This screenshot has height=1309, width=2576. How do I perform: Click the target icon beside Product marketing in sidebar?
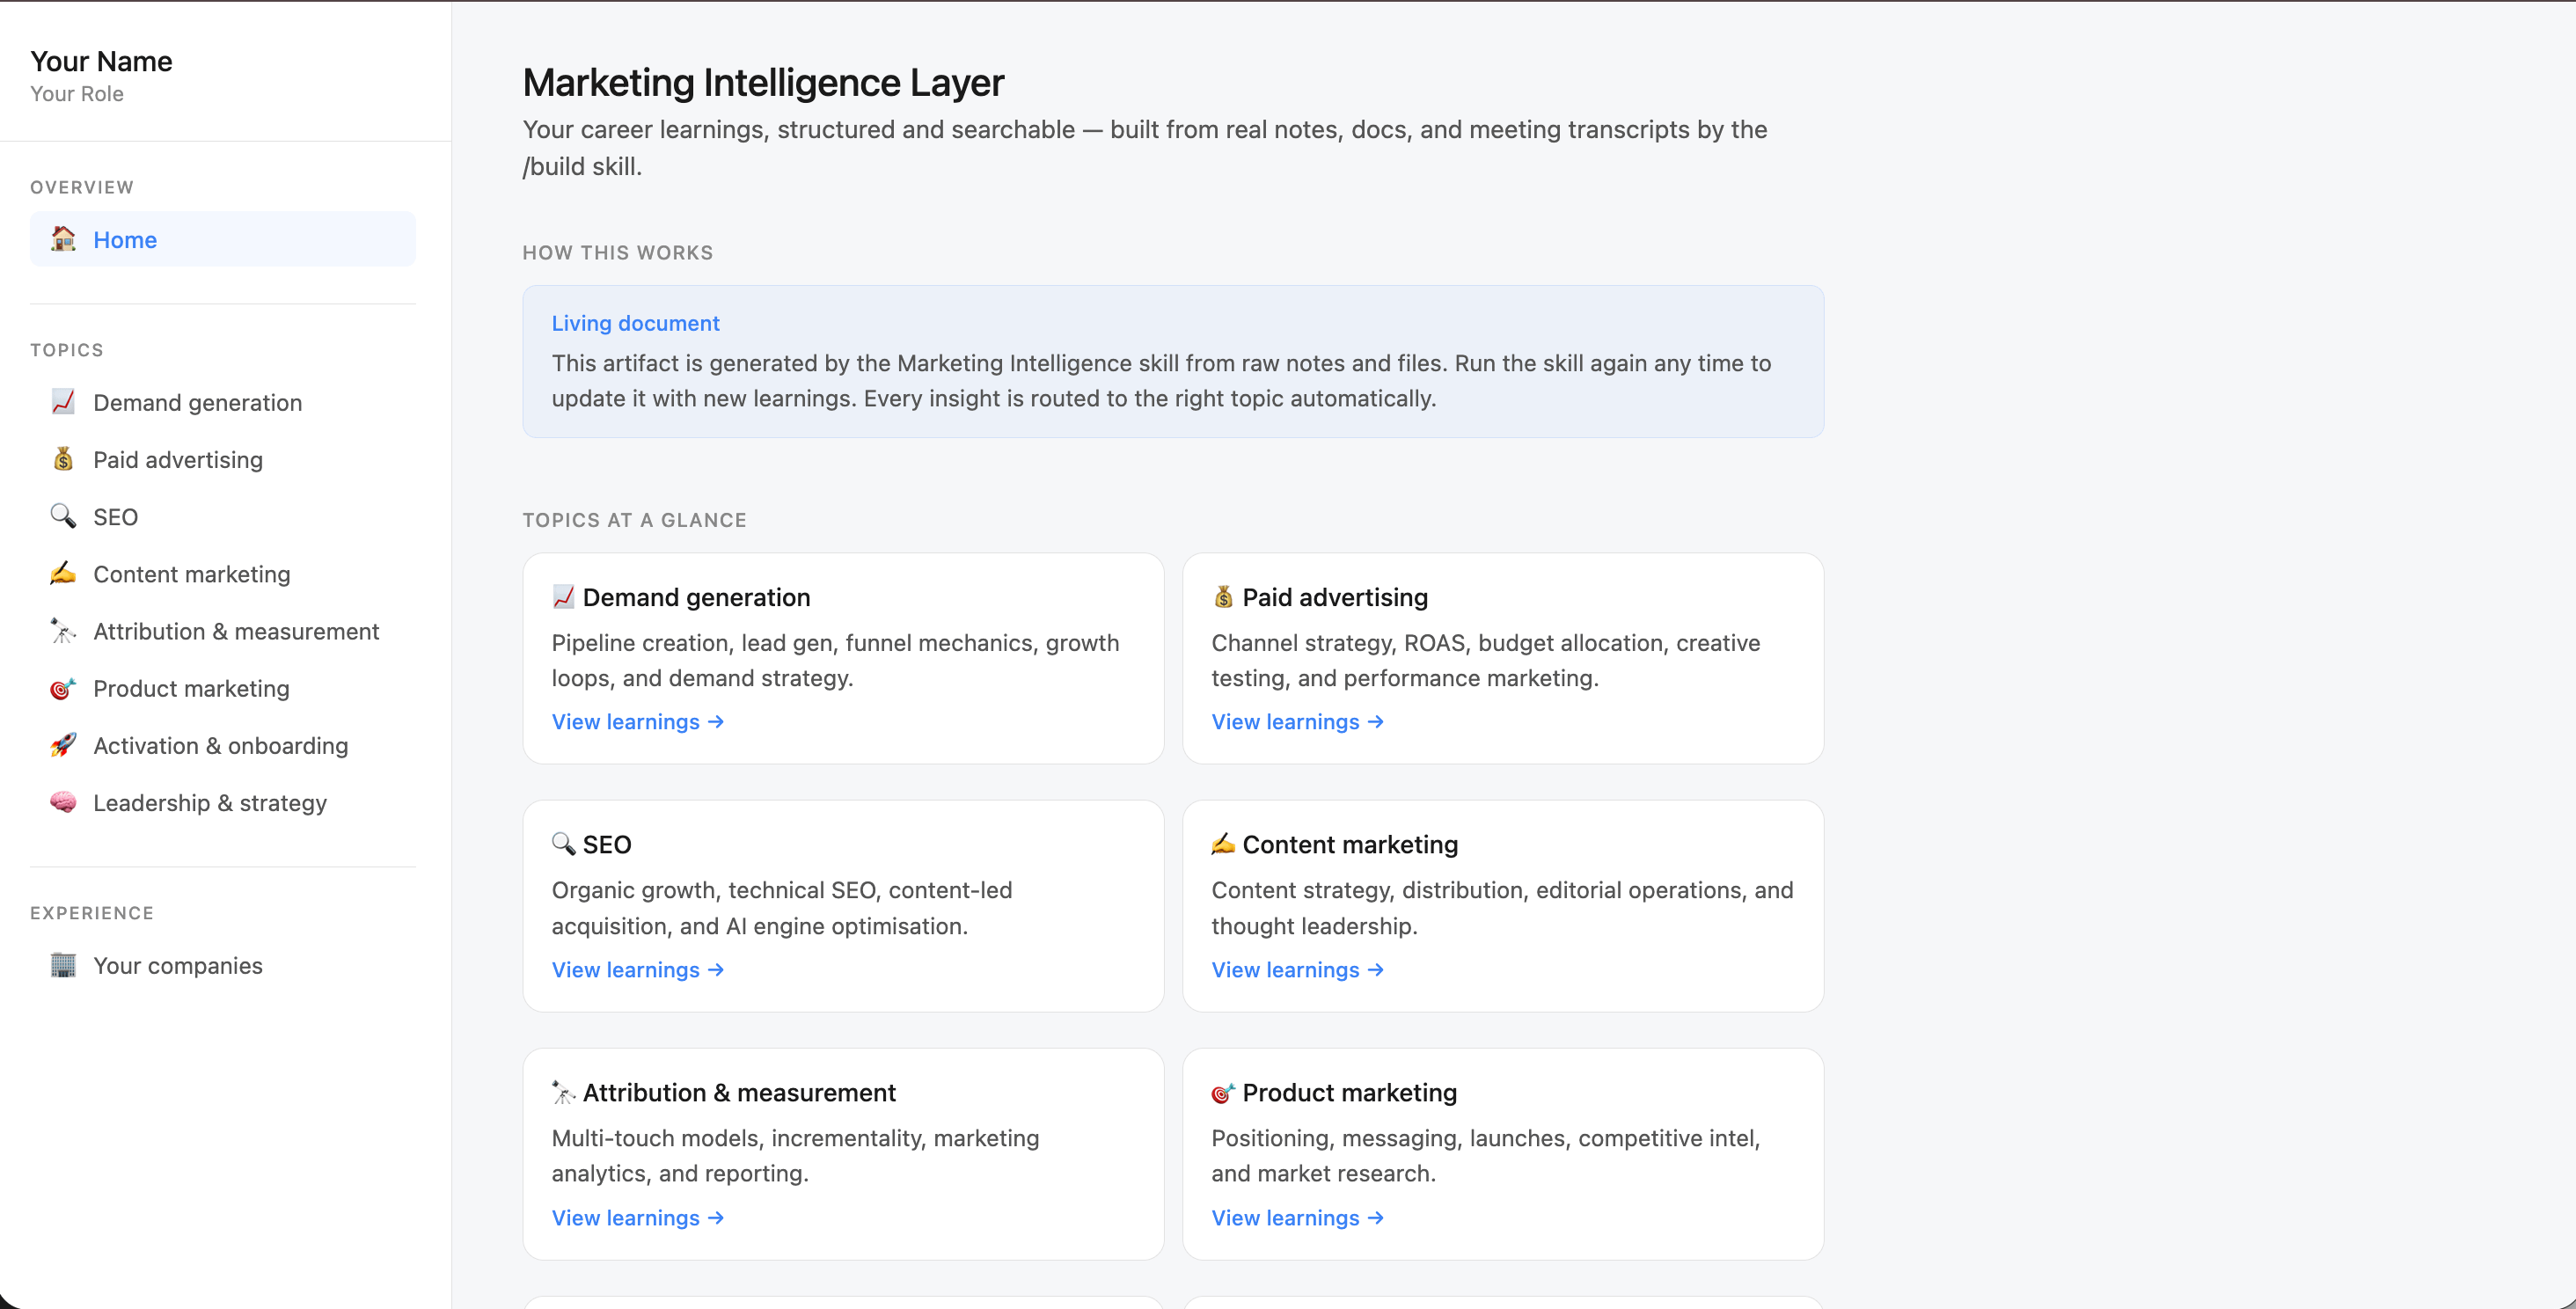[63, 688]
